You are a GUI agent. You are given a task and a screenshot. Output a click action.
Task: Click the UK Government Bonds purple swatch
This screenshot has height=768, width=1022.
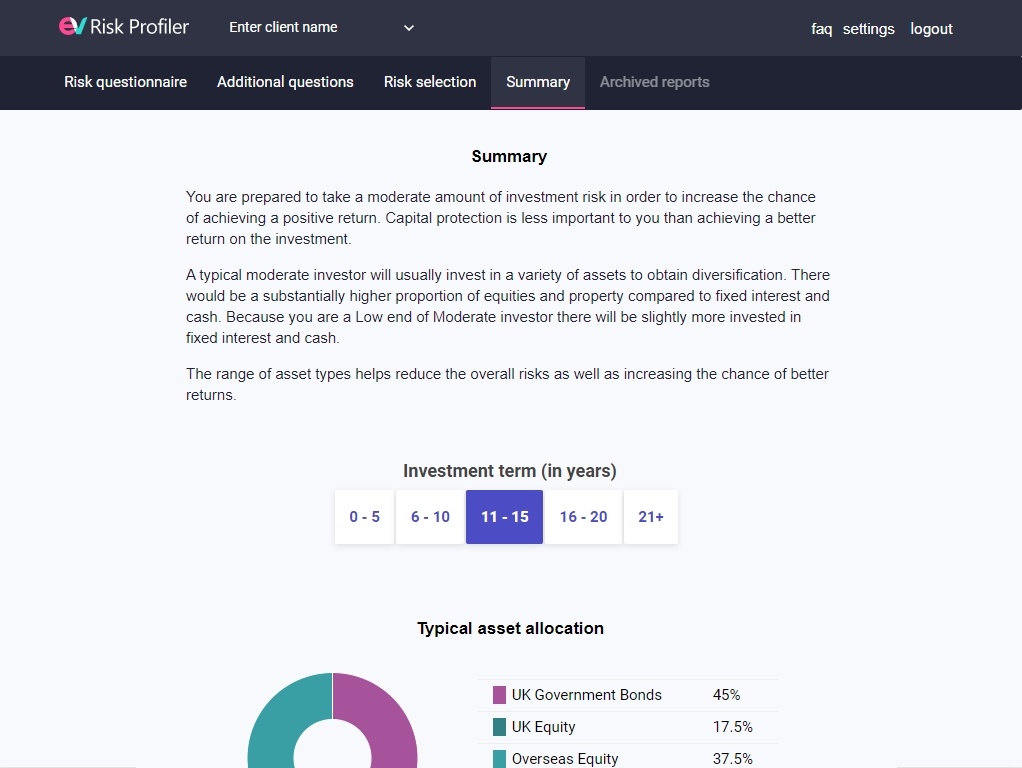click(x=499, y=695)
